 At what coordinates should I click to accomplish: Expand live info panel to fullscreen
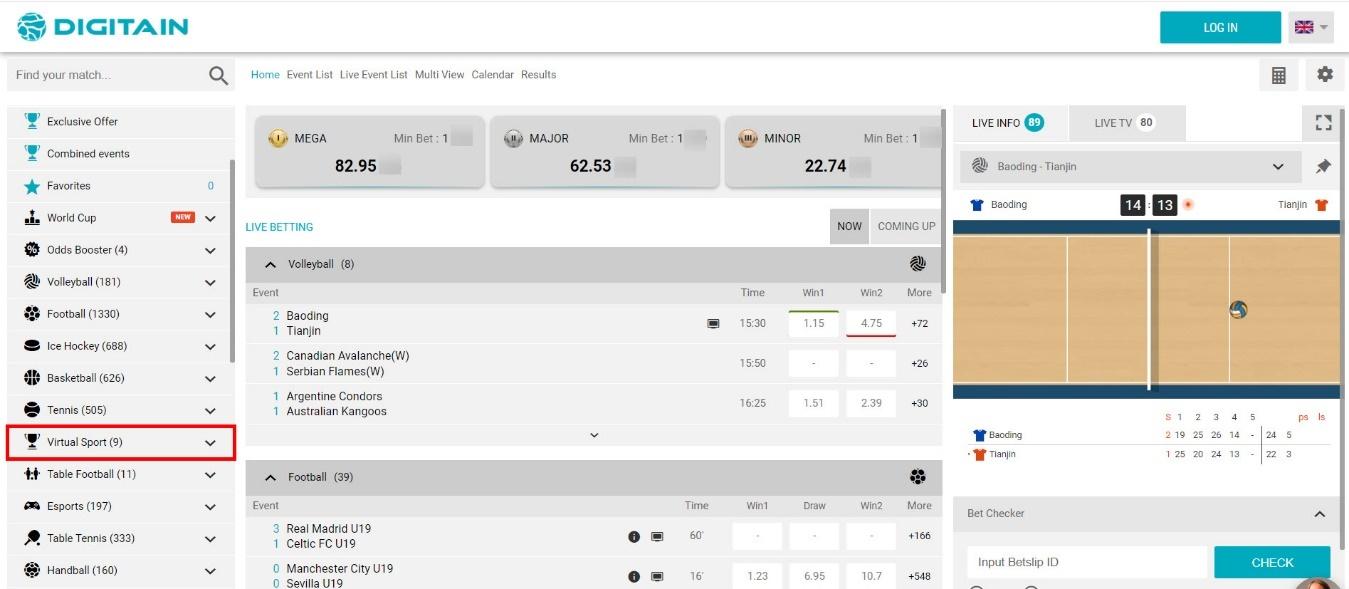(x=1323, y=123)
